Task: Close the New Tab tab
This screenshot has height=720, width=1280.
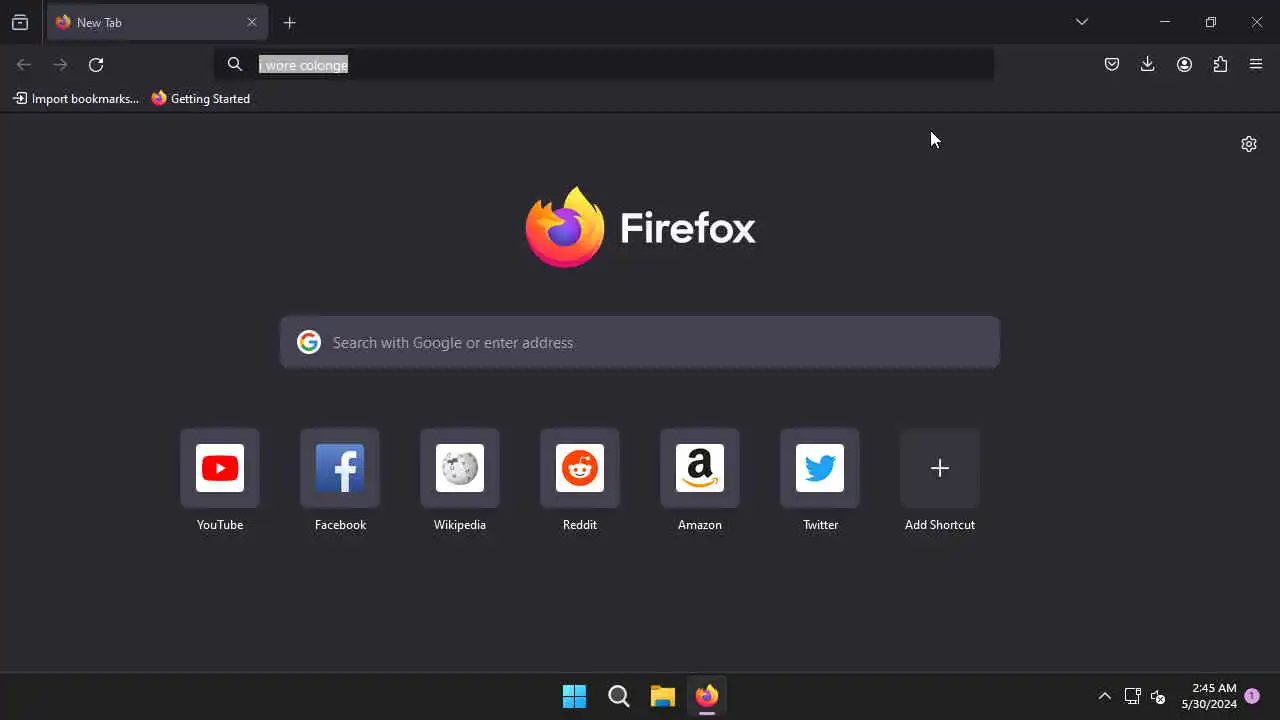Action: click(x=252, y=22)
